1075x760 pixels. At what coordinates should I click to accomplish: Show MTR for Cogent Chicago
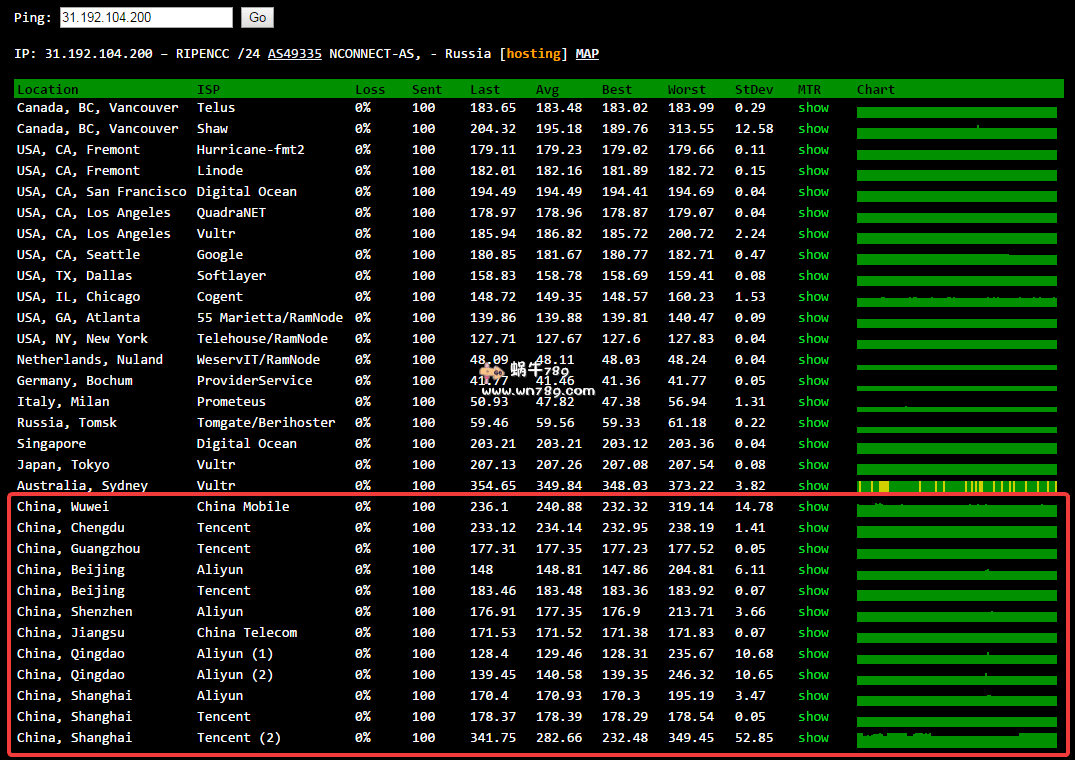813,296
